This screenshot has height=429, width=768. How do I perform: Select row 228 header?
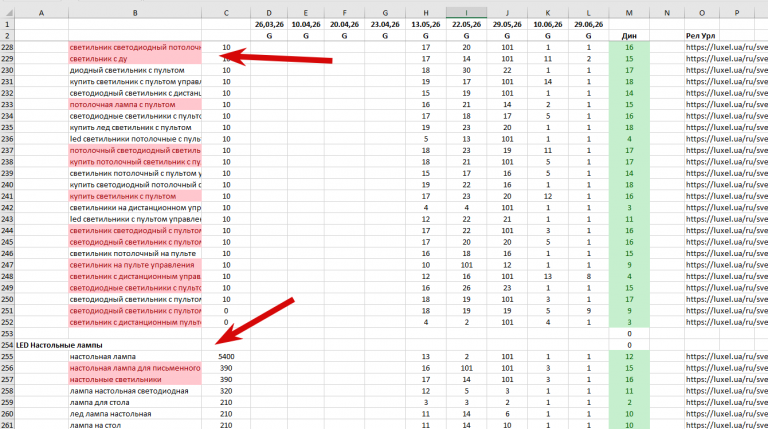7,48
